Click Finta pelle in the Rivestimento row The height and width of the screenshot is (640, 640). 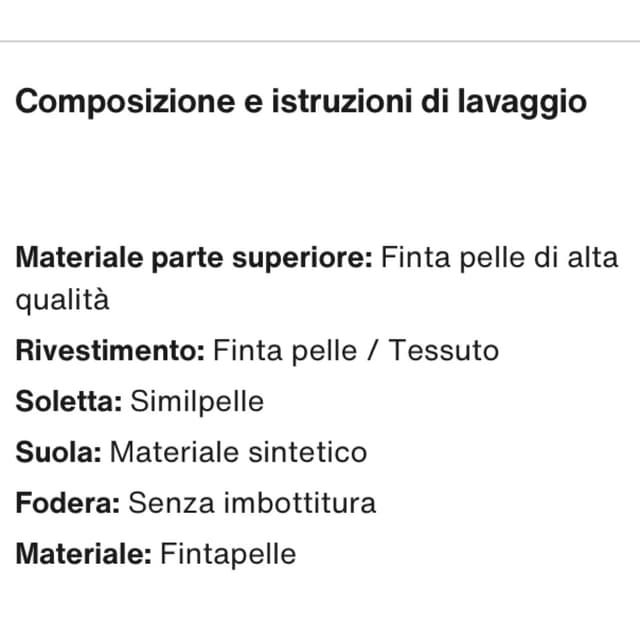pyautogui.click(x=285, y=351)
